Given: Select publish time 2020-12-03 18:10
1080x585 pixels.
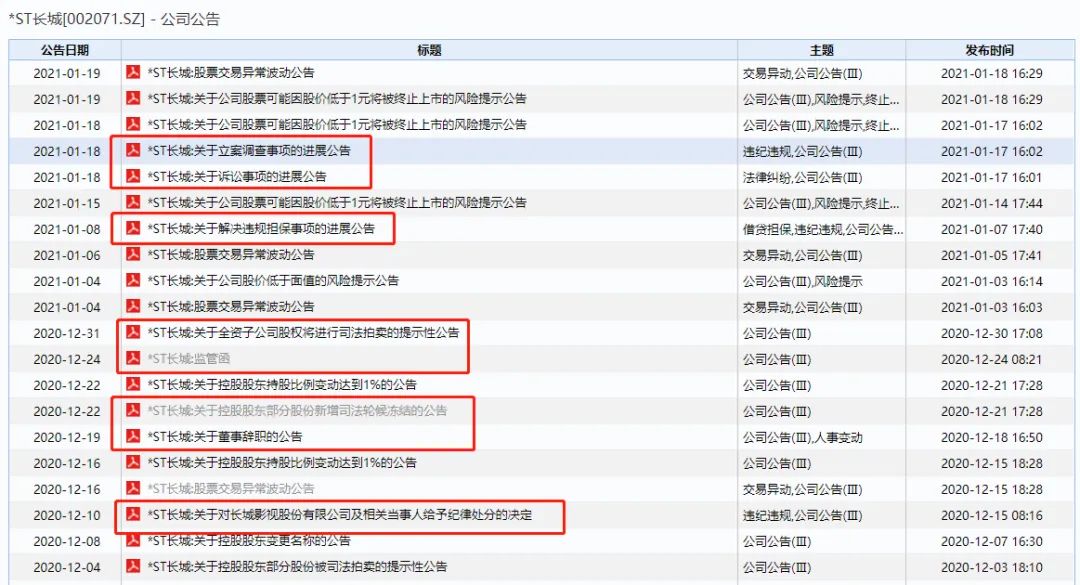Looking at the screenshot, I should pyautogui.click(x=992, y=567).
